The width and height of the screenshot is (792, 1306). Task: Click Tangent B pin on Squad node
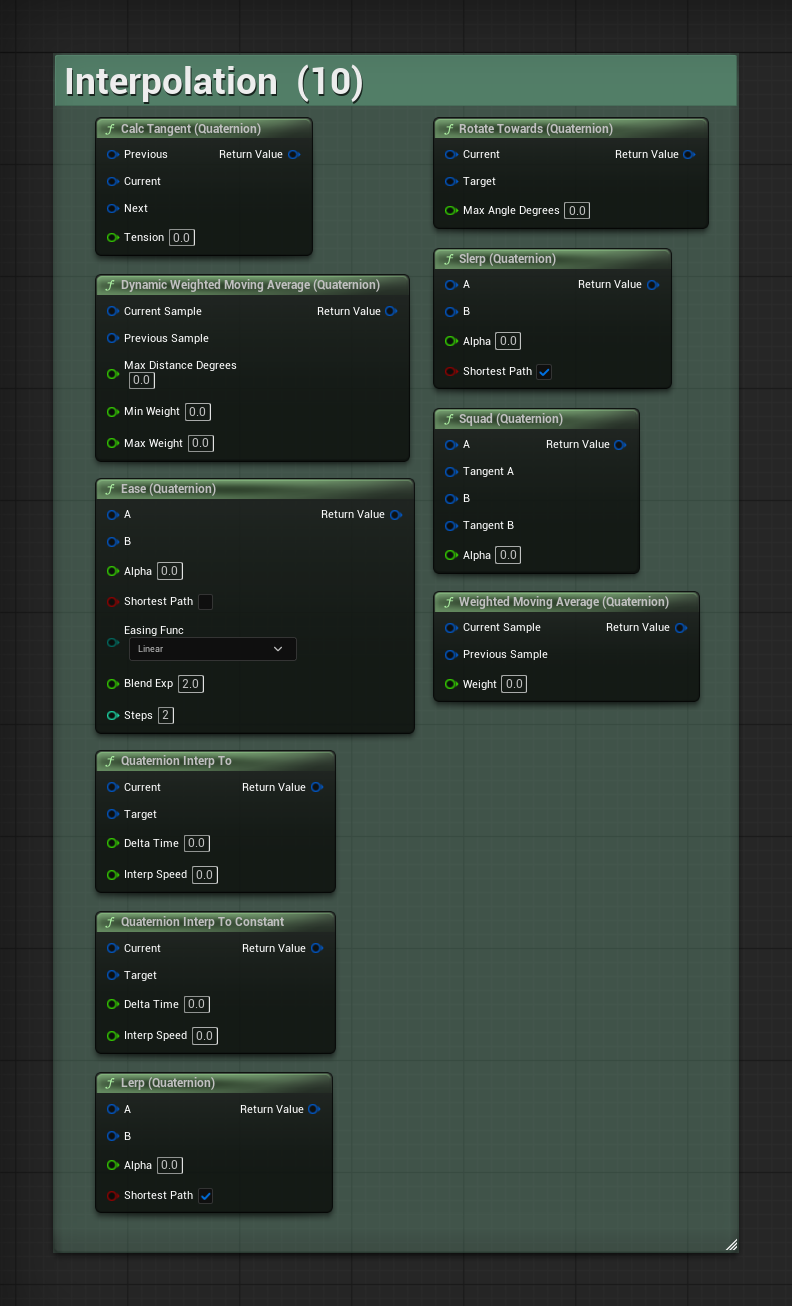click(452, 525)
